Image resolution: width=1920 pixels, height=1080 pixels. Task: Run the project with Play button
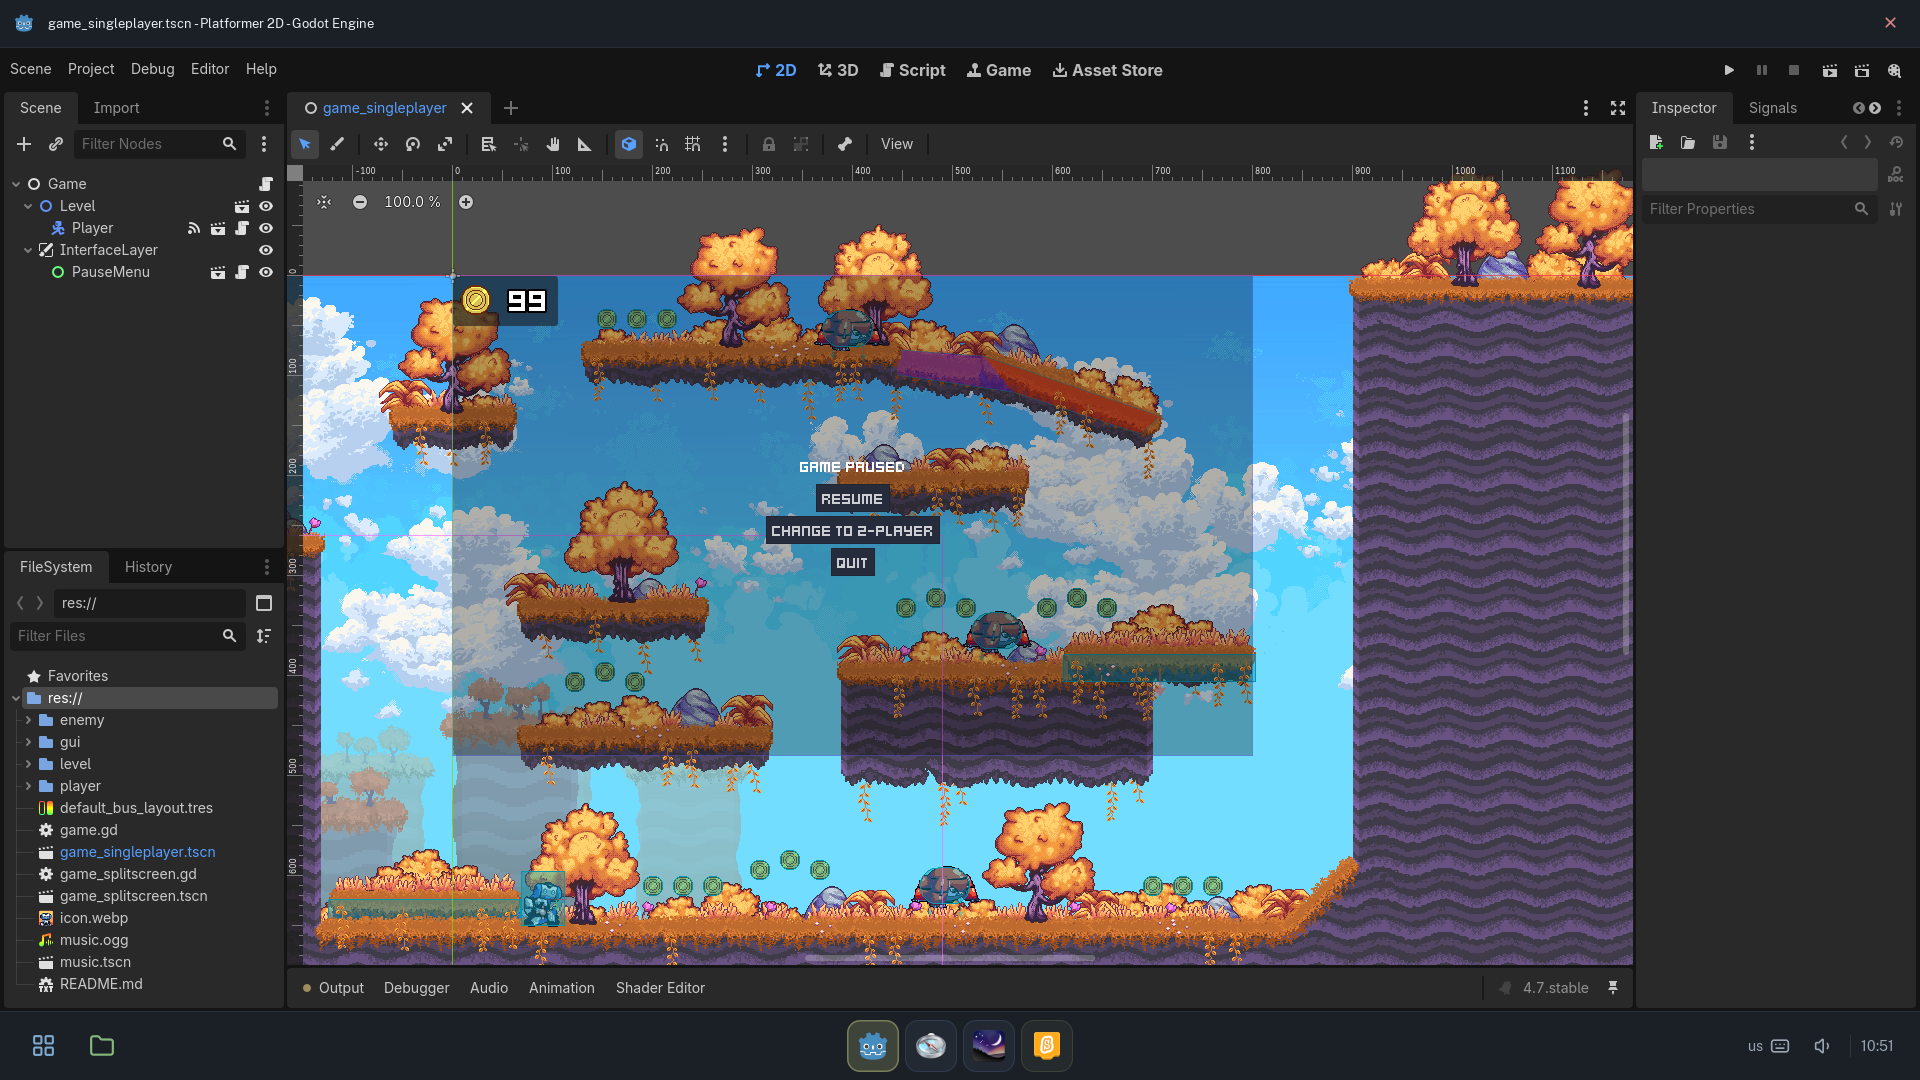click(x=1729, y=70)
